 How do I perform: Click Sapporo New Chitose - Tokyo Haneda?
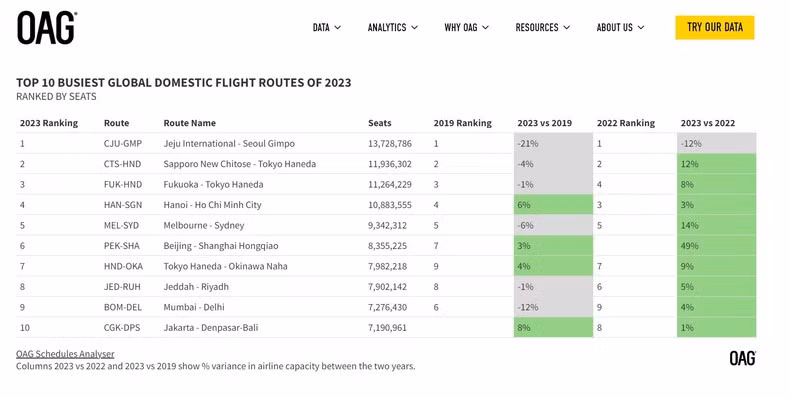tap(240, 164)
